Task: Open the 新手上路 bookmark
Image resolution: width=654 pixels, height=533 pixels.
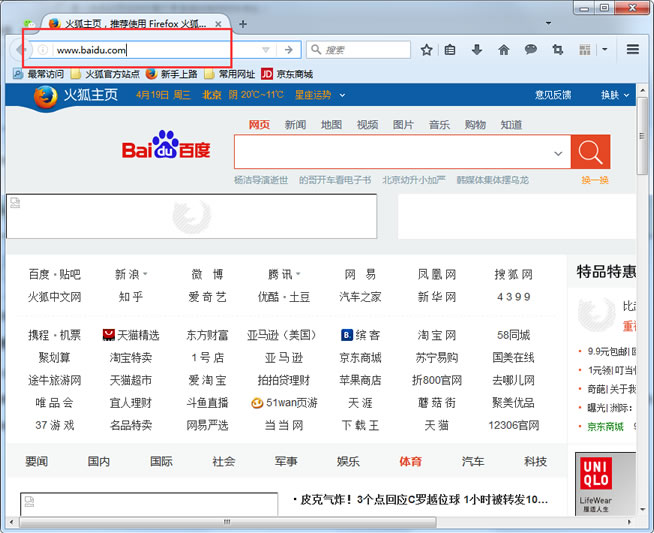Action: 172,74
